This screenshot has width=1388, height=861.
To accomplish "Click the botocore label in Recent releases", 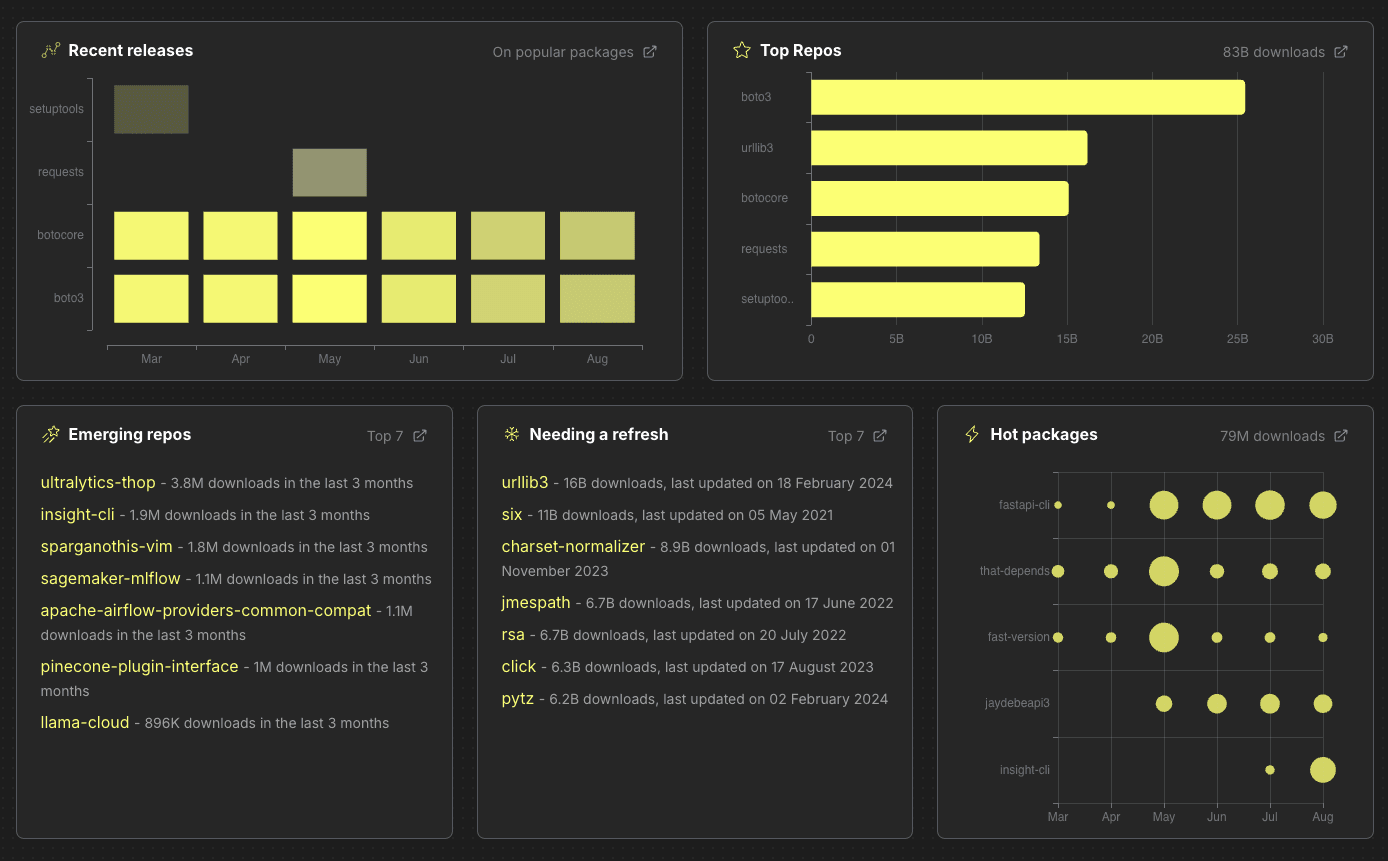I will pyautogui.click(x=61, y=235).
